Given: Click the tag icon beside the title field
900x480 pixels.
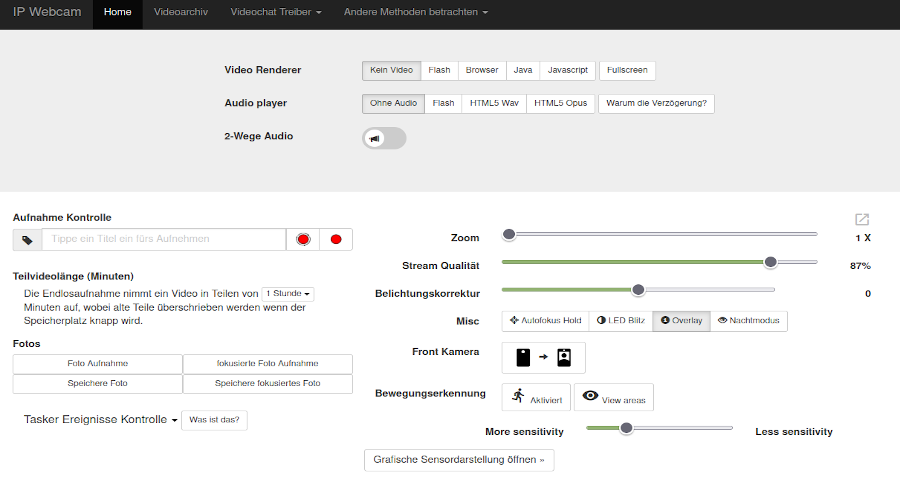Looking at the screenshot, I should pyautogui.click(x=27, y=240).
